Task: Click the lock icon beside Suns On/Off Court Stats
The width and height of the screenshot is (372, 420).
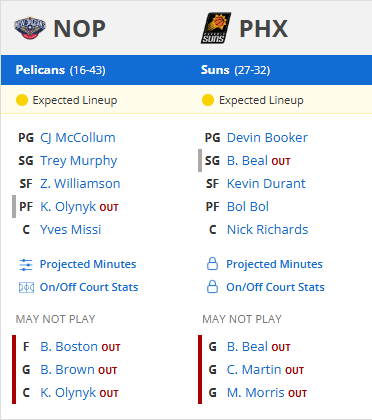Action: (x=212, y=287)
